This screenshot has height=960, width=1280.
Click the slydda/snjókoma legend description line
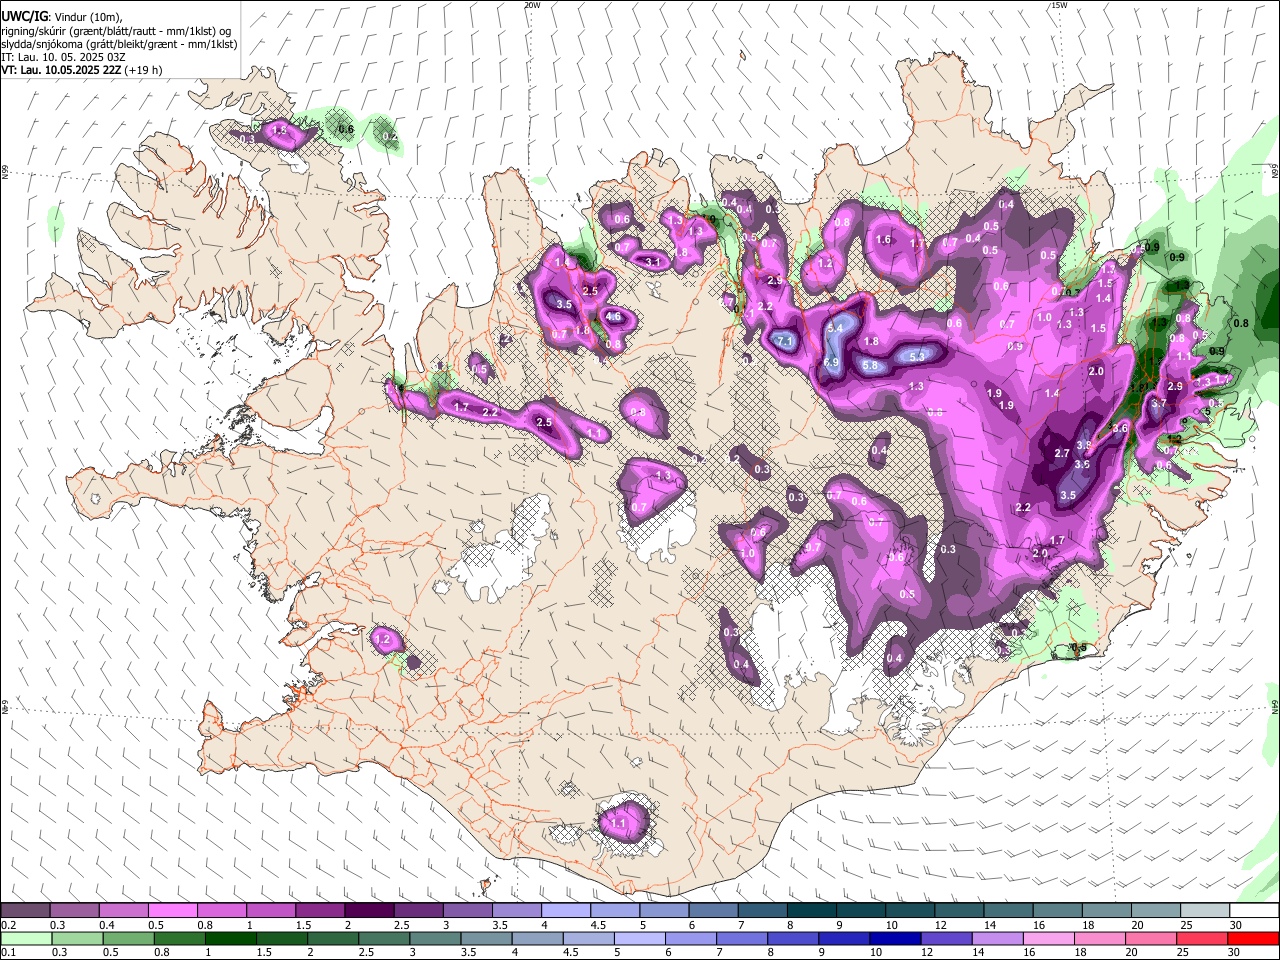[x=119, y=44]
